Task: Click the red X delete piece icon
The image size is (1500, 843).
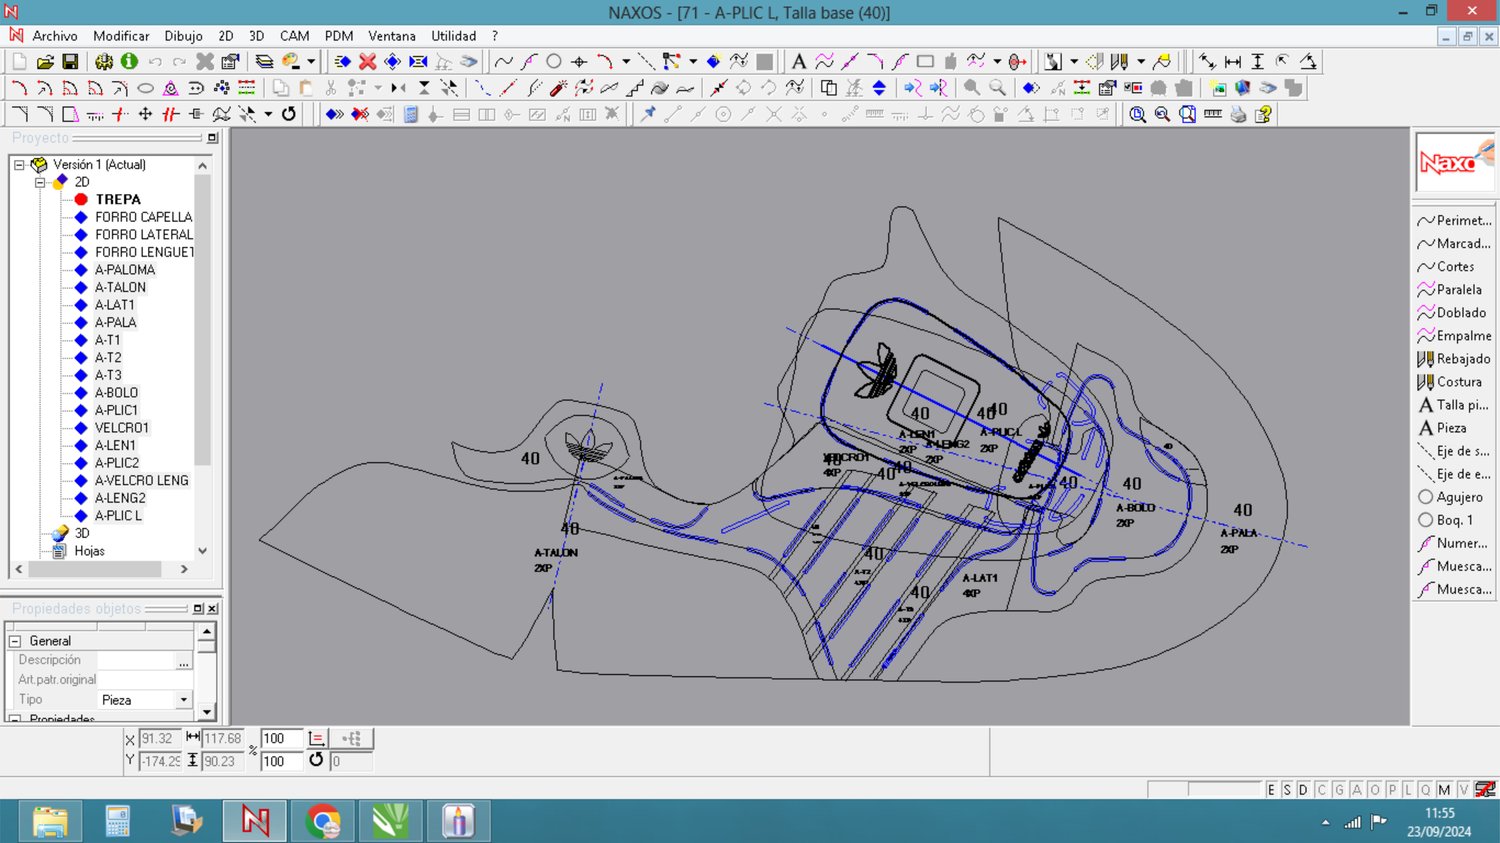Action: coord(367,62)
